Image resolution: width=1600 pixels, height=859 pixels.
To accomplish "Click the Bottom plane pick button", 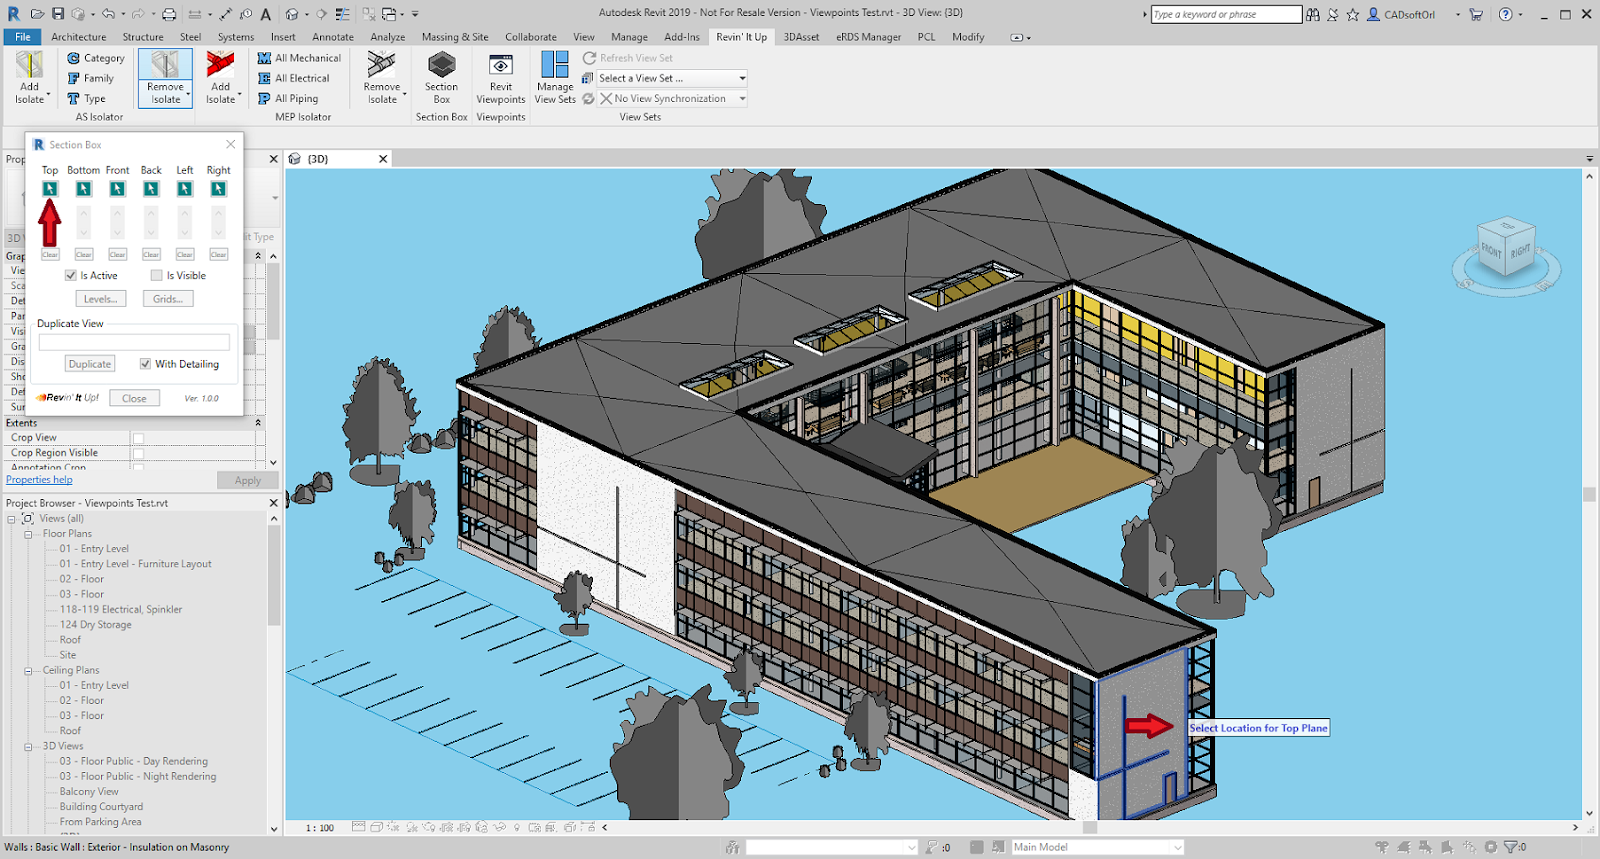I will tap(84, 189).
